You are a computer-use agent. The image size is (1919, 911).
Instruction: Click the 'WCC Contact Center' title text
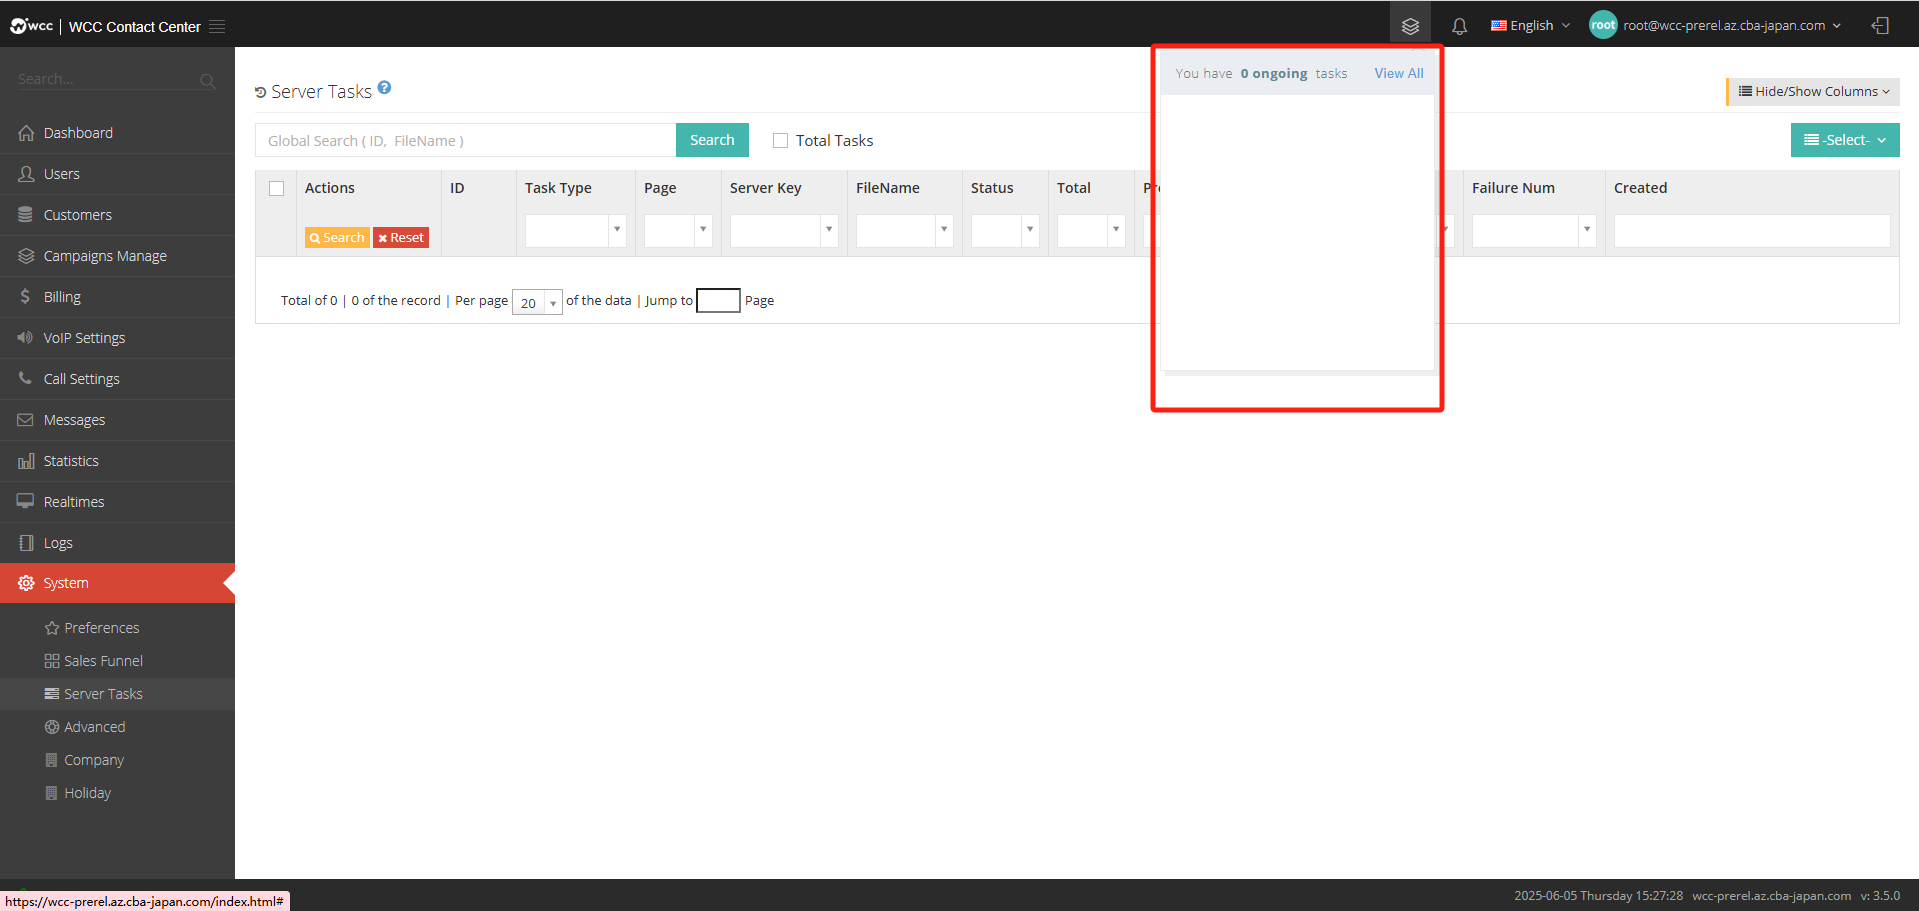[135, 27]
